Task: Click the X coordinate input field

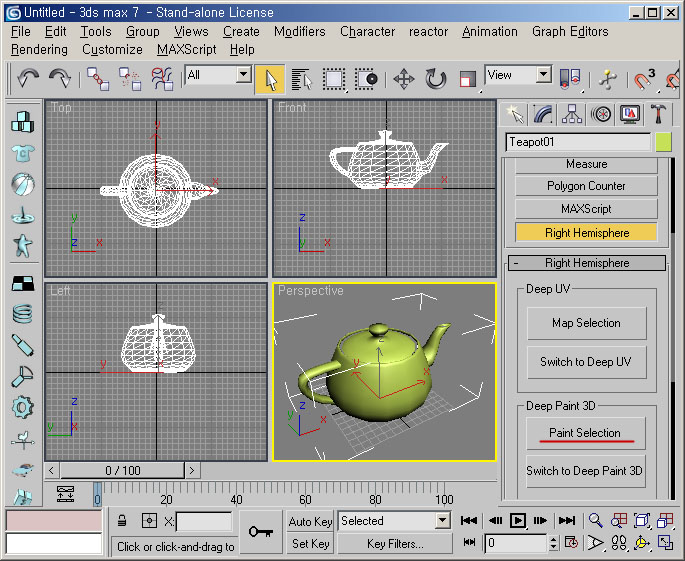Action: (204, 521)
